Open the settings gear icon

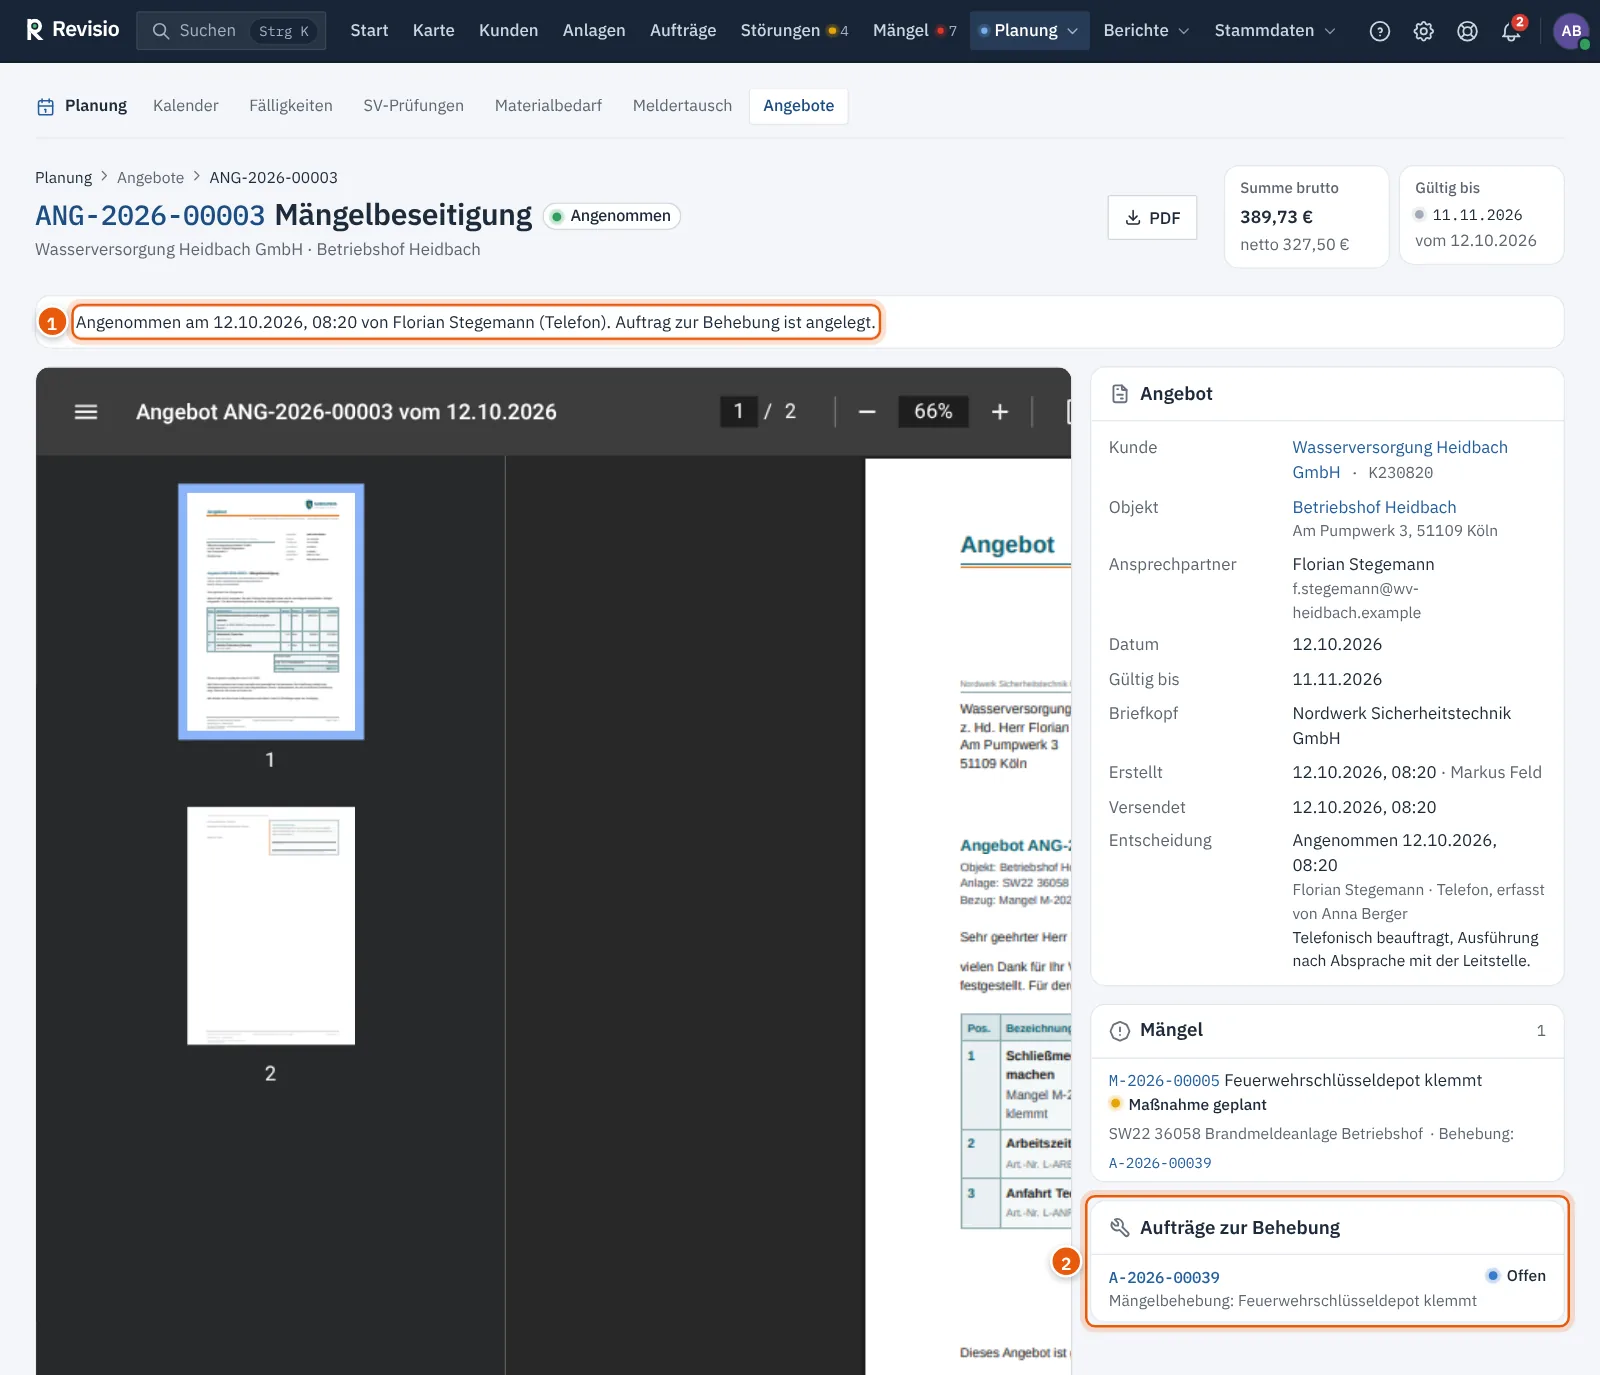tap(1424, 31)
